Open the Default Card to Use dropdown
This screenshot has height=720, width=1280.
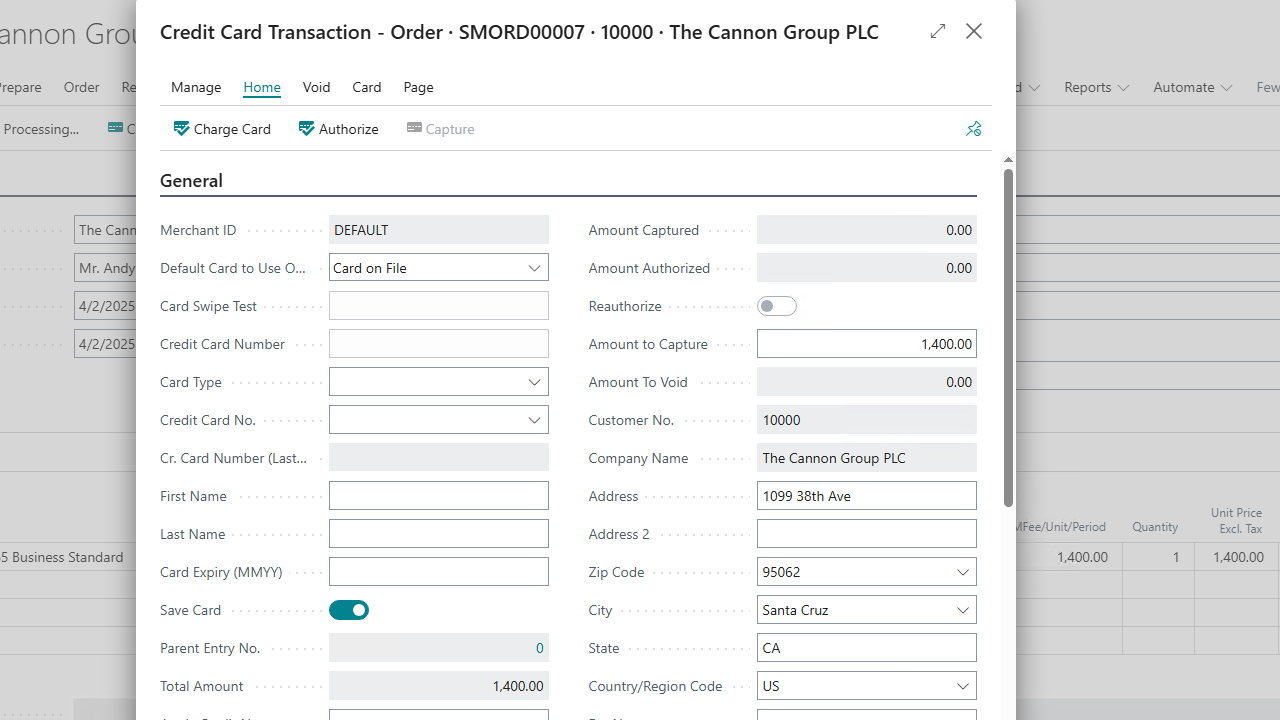tap(534, 268)
